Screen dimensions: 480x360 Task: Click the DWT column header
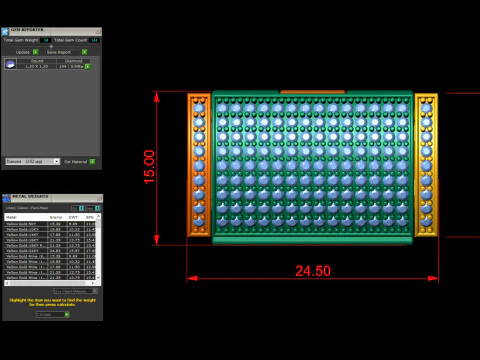click(x=73, y=217)
